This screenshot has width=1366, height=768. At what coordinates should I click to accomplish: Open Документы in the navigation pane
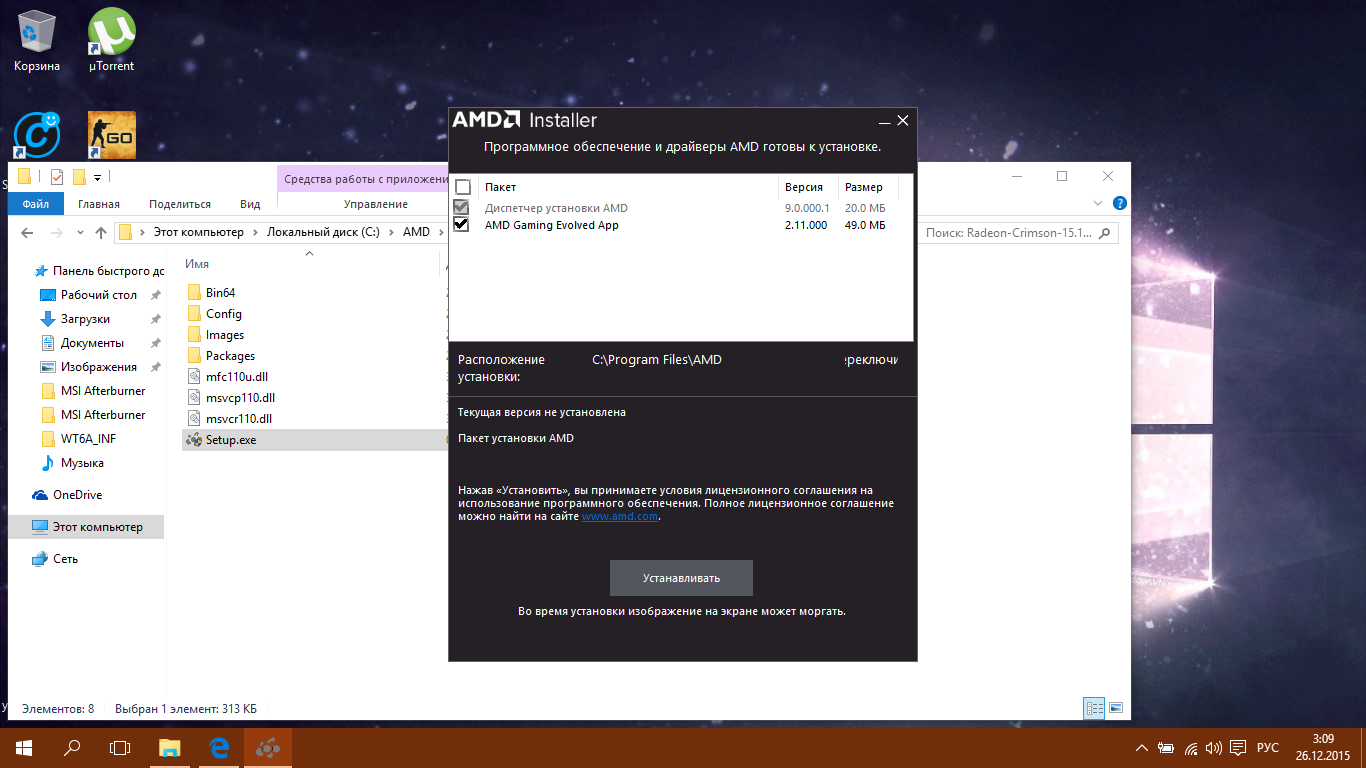(x=91, y=343)
